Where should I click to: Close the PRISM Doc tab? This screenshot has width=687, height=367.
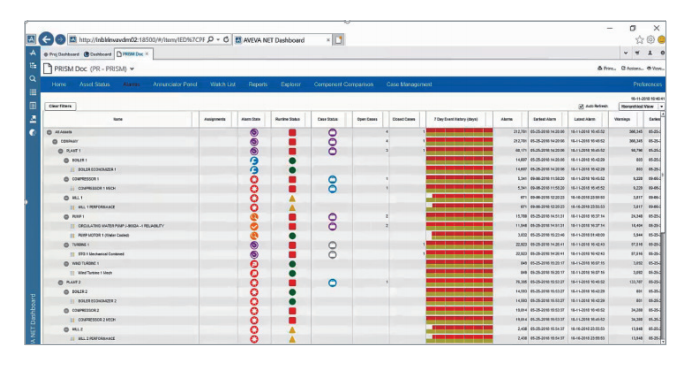click(147, 54)
